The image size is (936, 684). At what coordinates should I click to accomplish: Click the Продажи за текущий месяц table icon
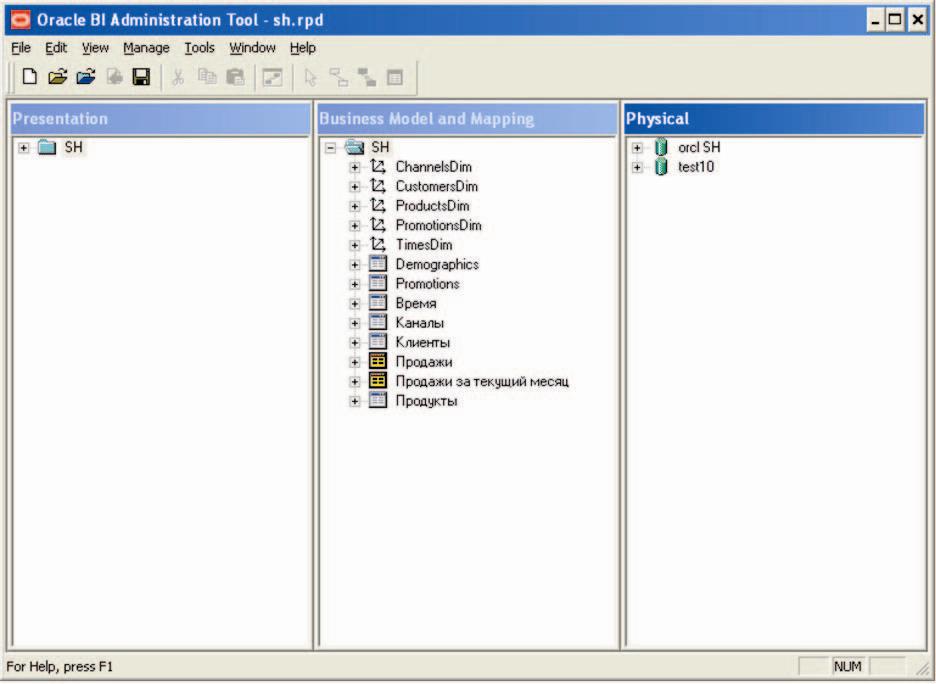(378, 381)
